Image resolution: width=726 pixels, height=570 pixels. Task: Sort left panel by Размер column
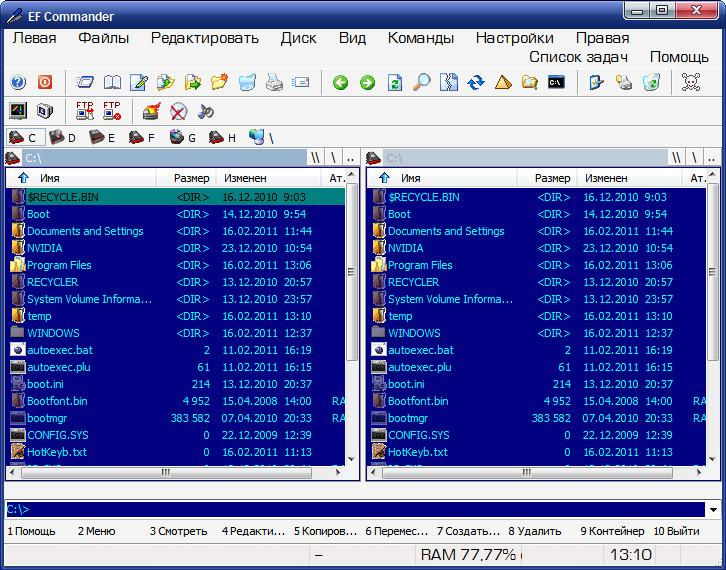[x=186, y=178]
